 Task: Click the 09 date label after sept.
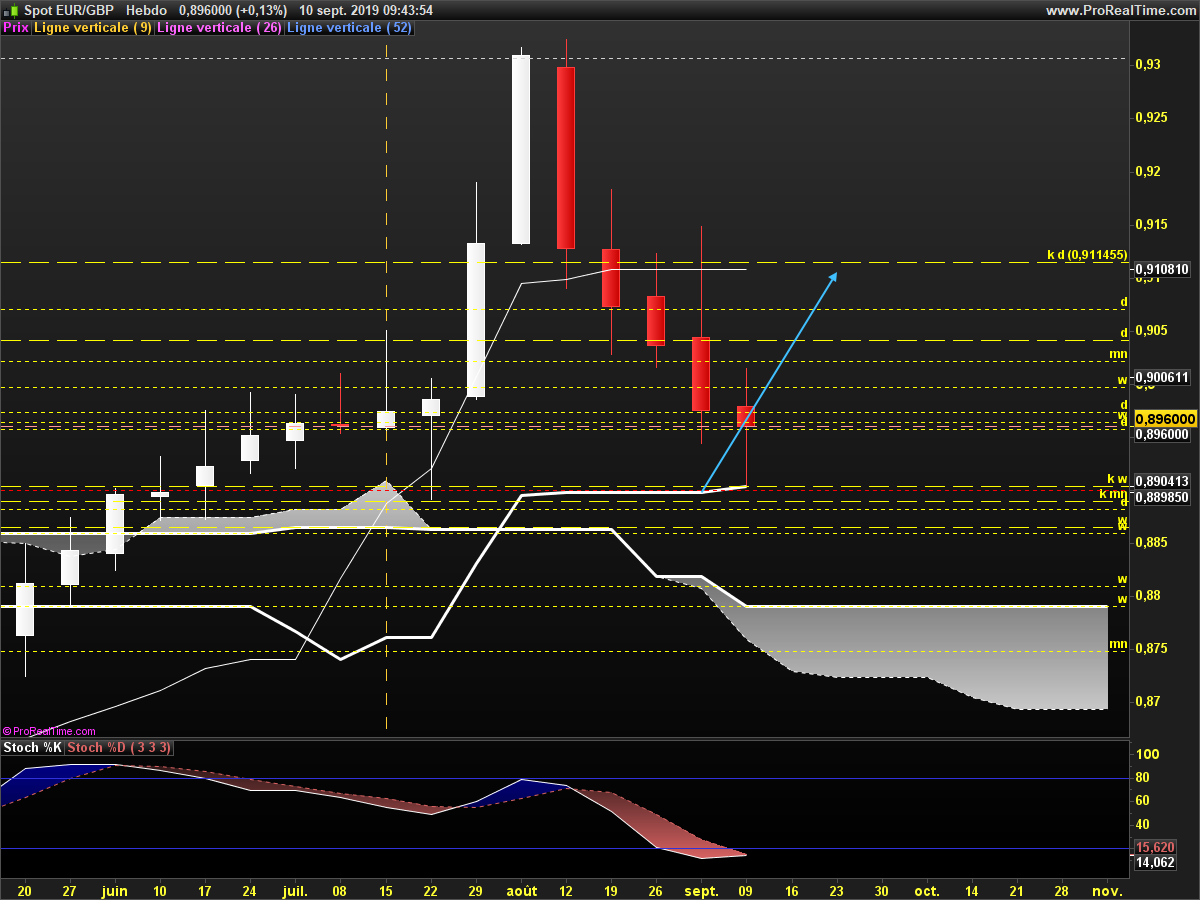tap(746, 890)
